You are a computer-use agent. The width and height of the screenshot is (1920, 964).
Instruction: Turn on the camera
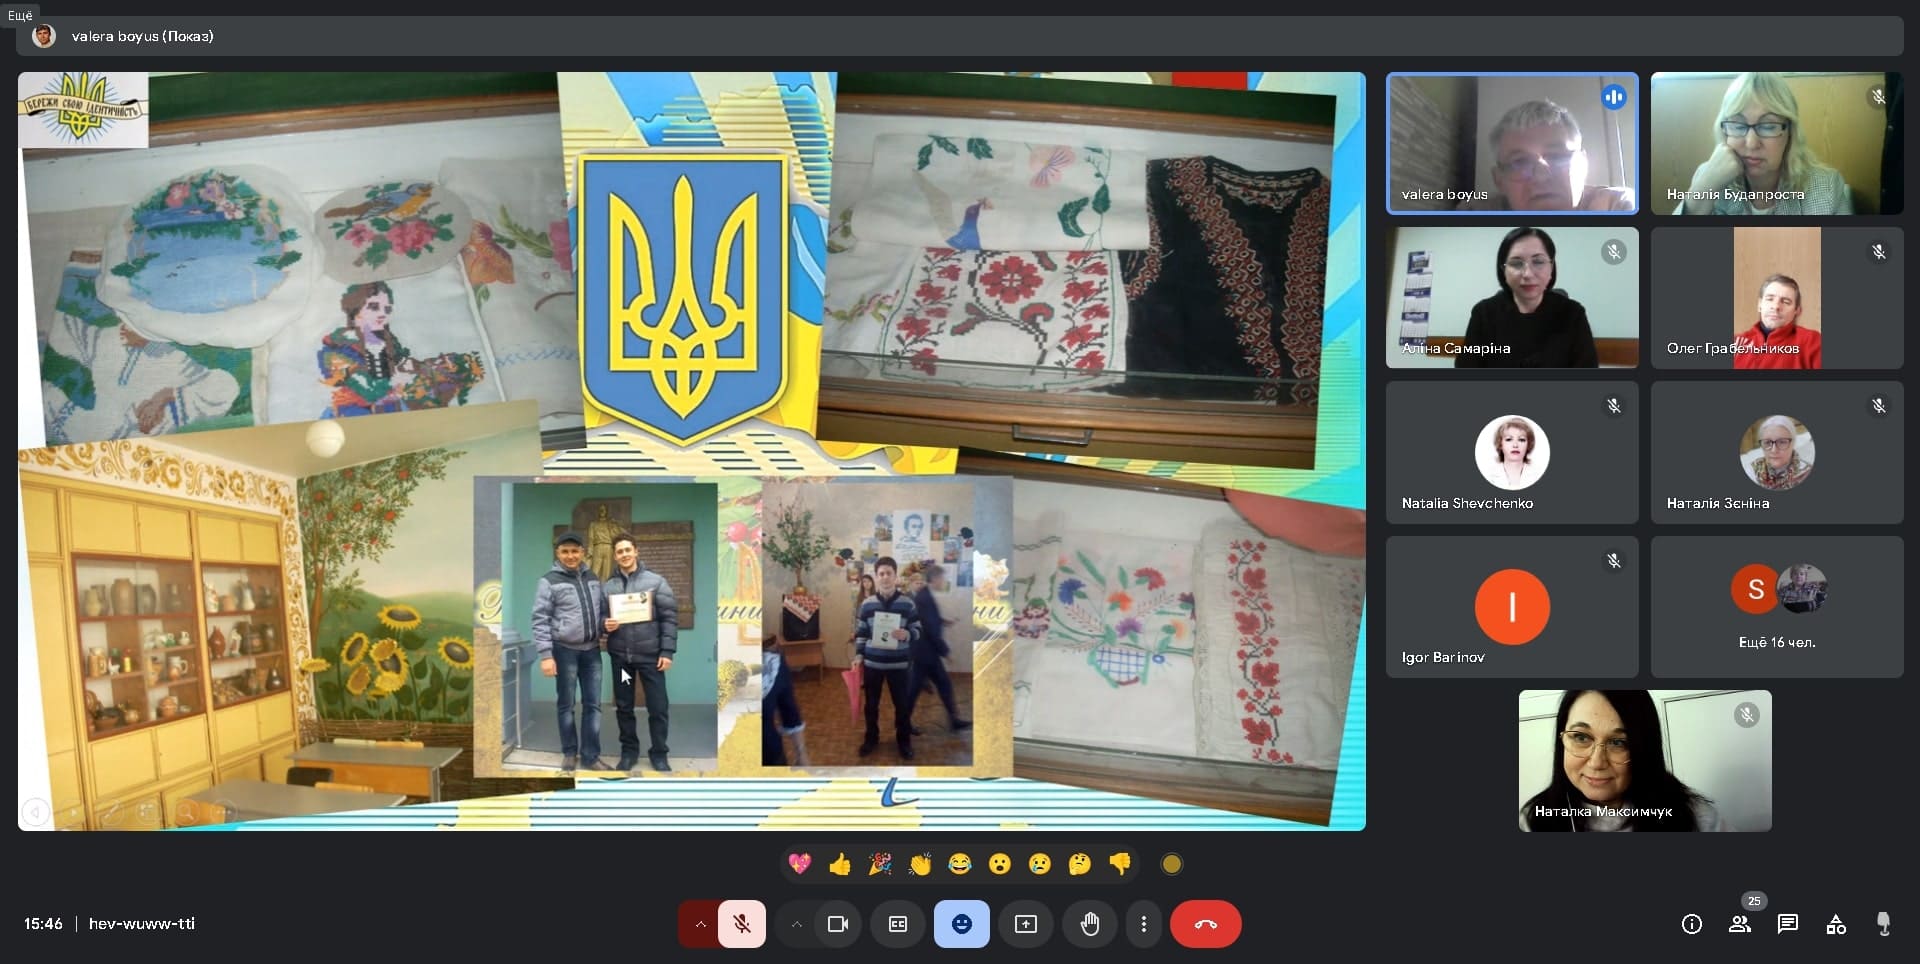pos(838,924)
